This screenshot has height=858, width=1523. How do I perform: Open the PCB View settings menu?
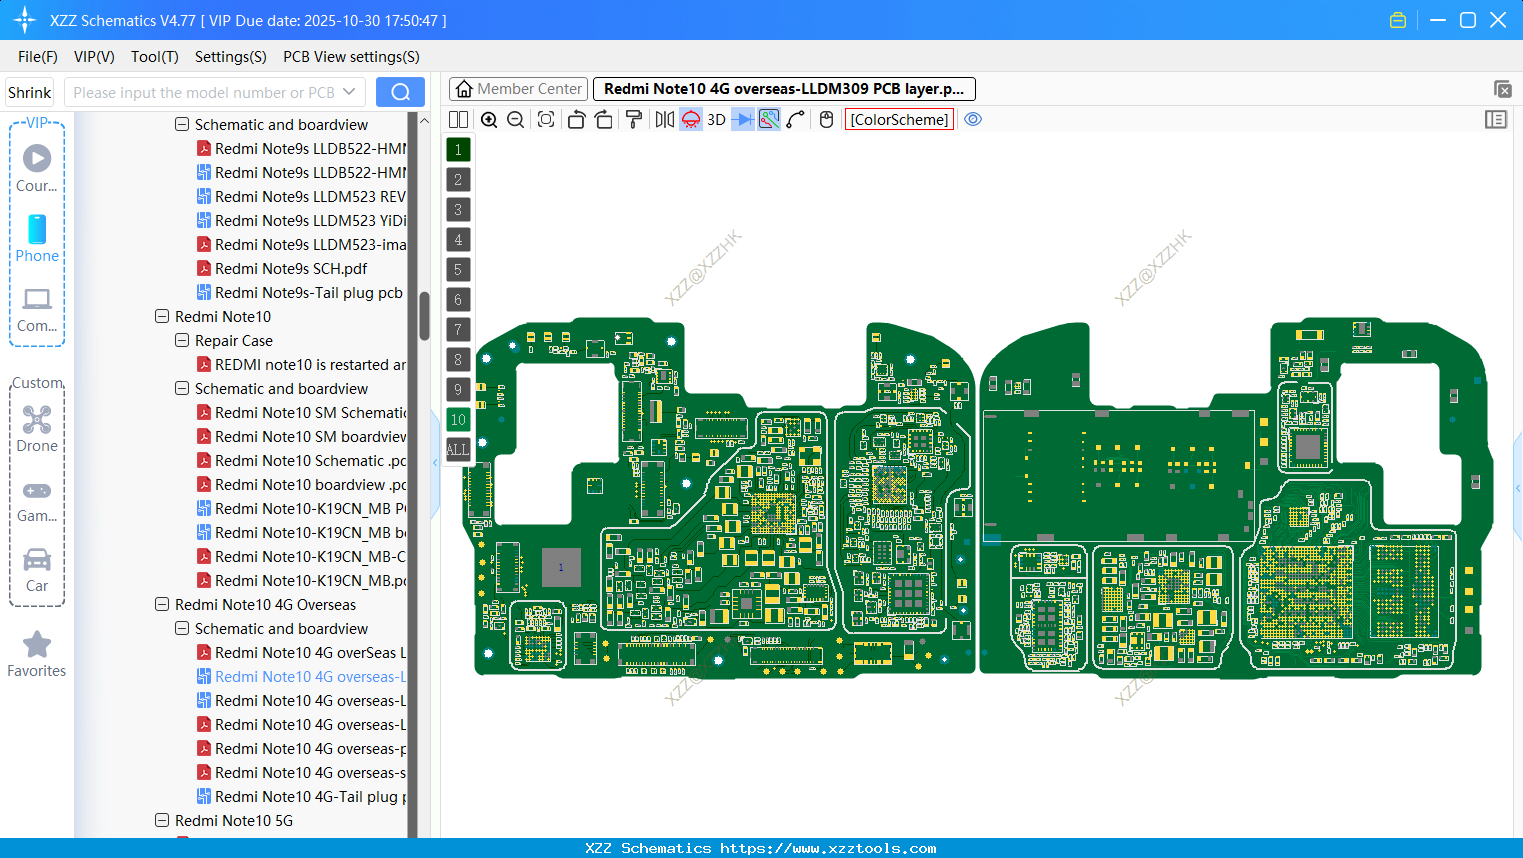(x=351, y=57)
